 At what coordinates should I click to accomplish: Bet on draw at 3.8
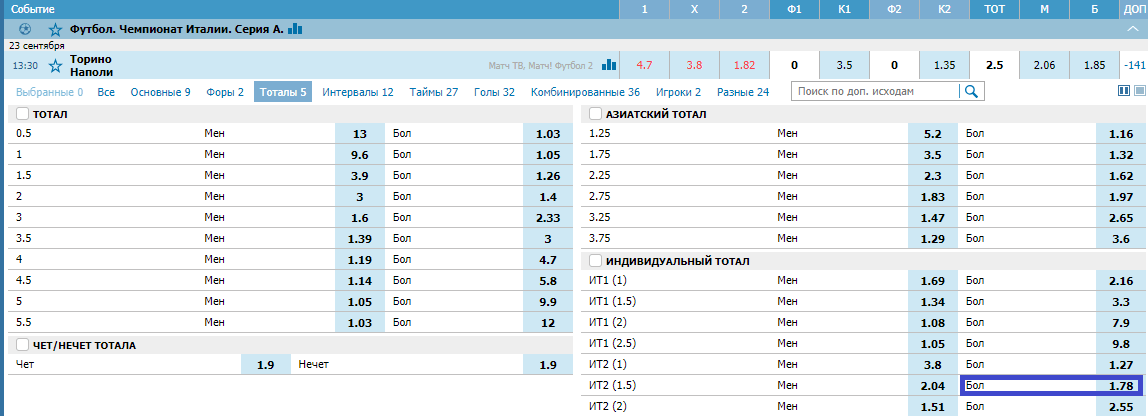(x=694, y=65)
